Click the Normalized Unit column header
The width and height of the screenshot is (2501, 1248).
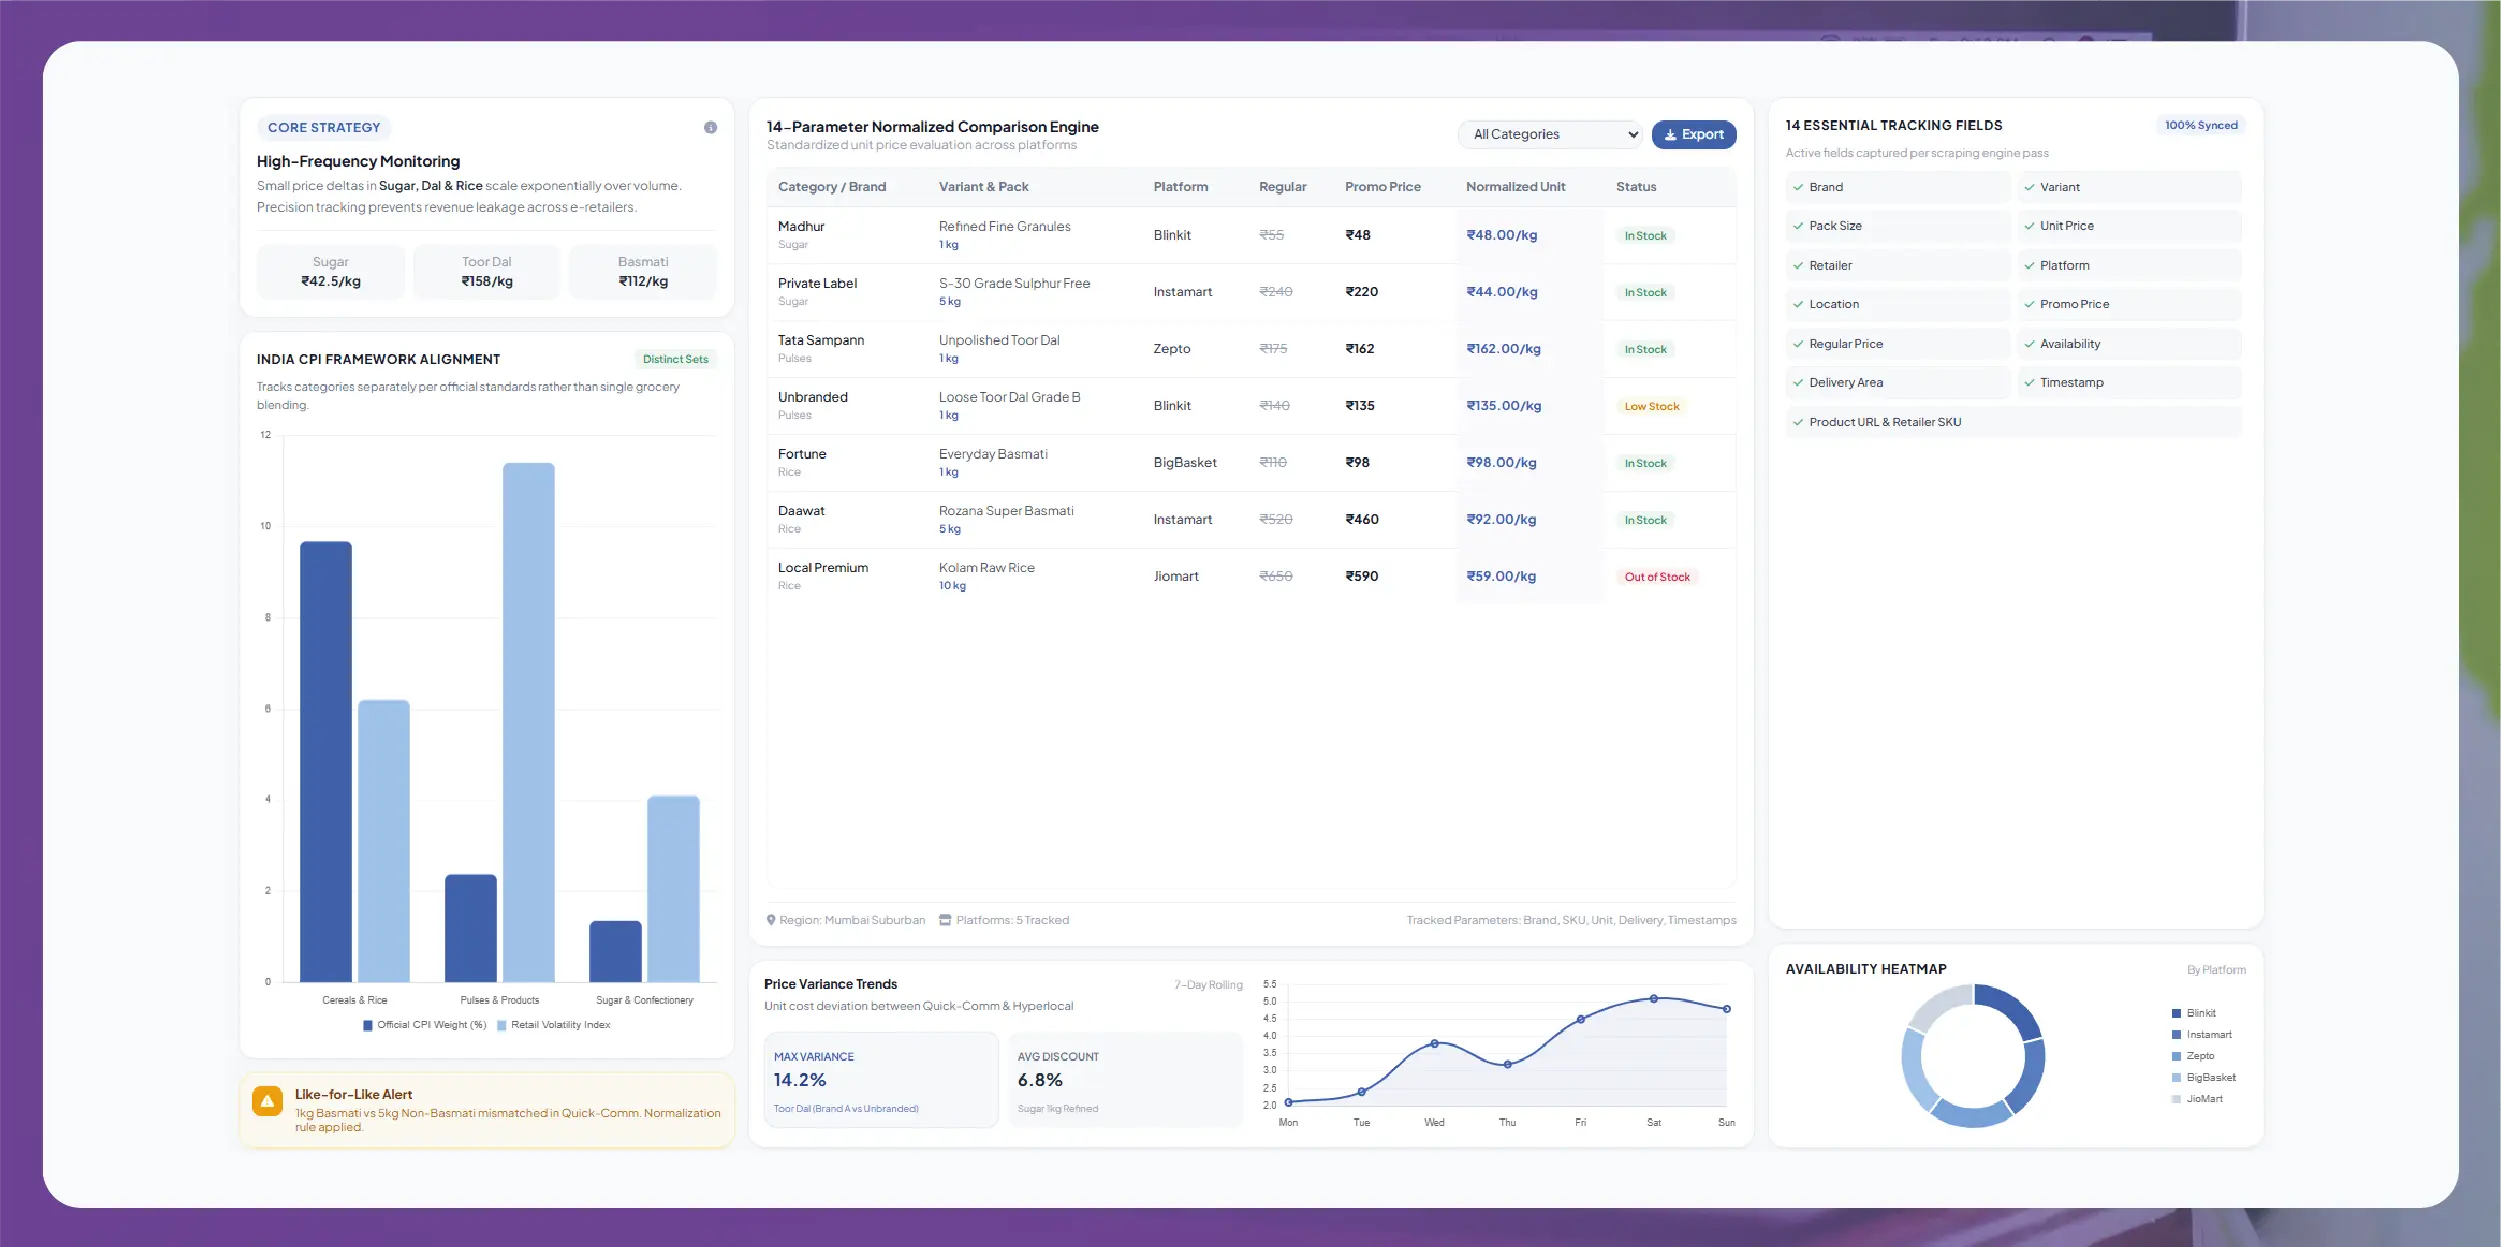pos(1515,187)
